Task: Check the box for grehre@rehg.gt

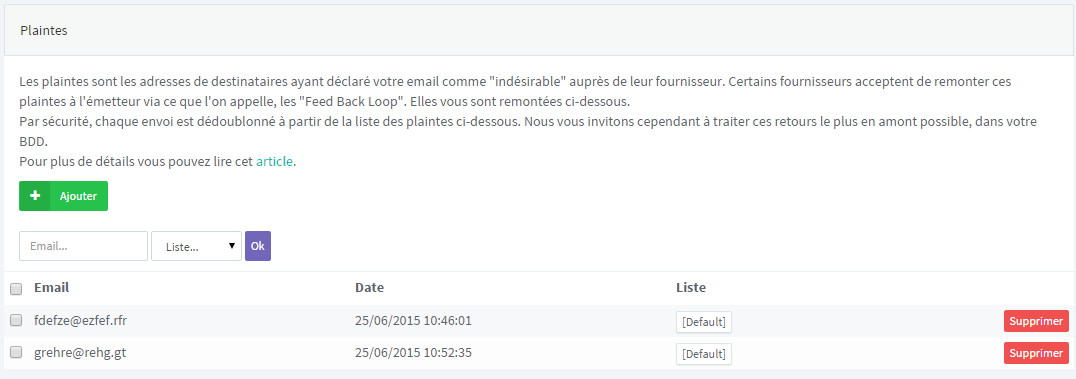Action: (16, 353)
